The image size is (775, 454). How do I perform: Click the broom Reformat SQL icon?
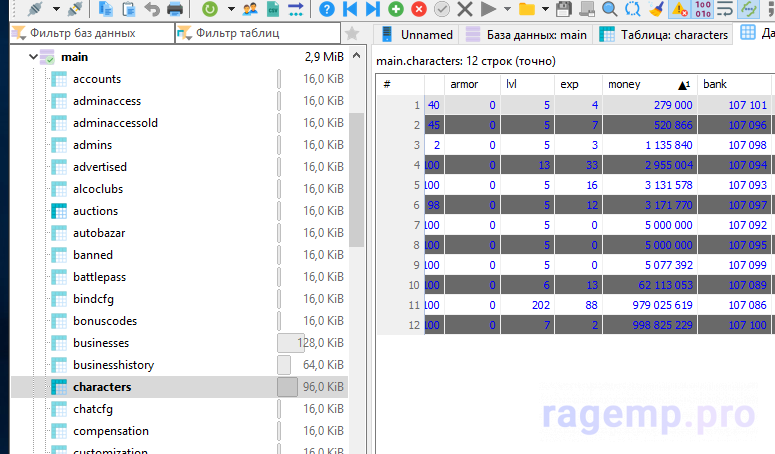click(x=656, y=9)
